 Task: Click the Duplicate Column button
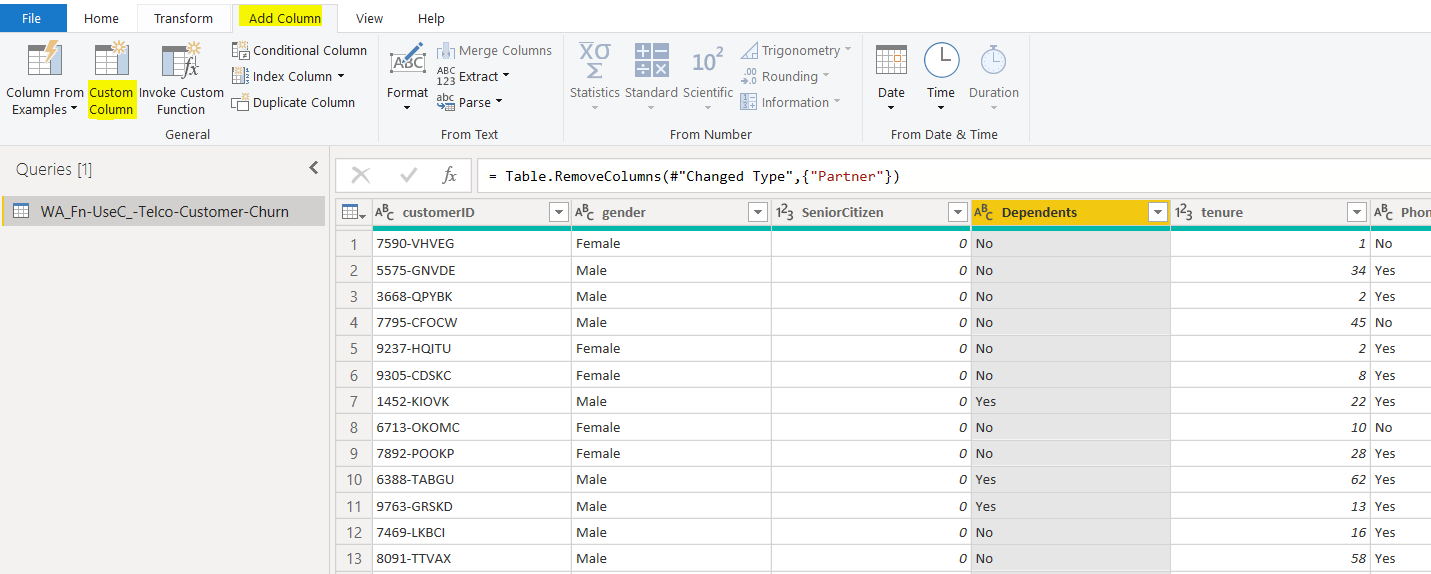click(x=293, y=103)
